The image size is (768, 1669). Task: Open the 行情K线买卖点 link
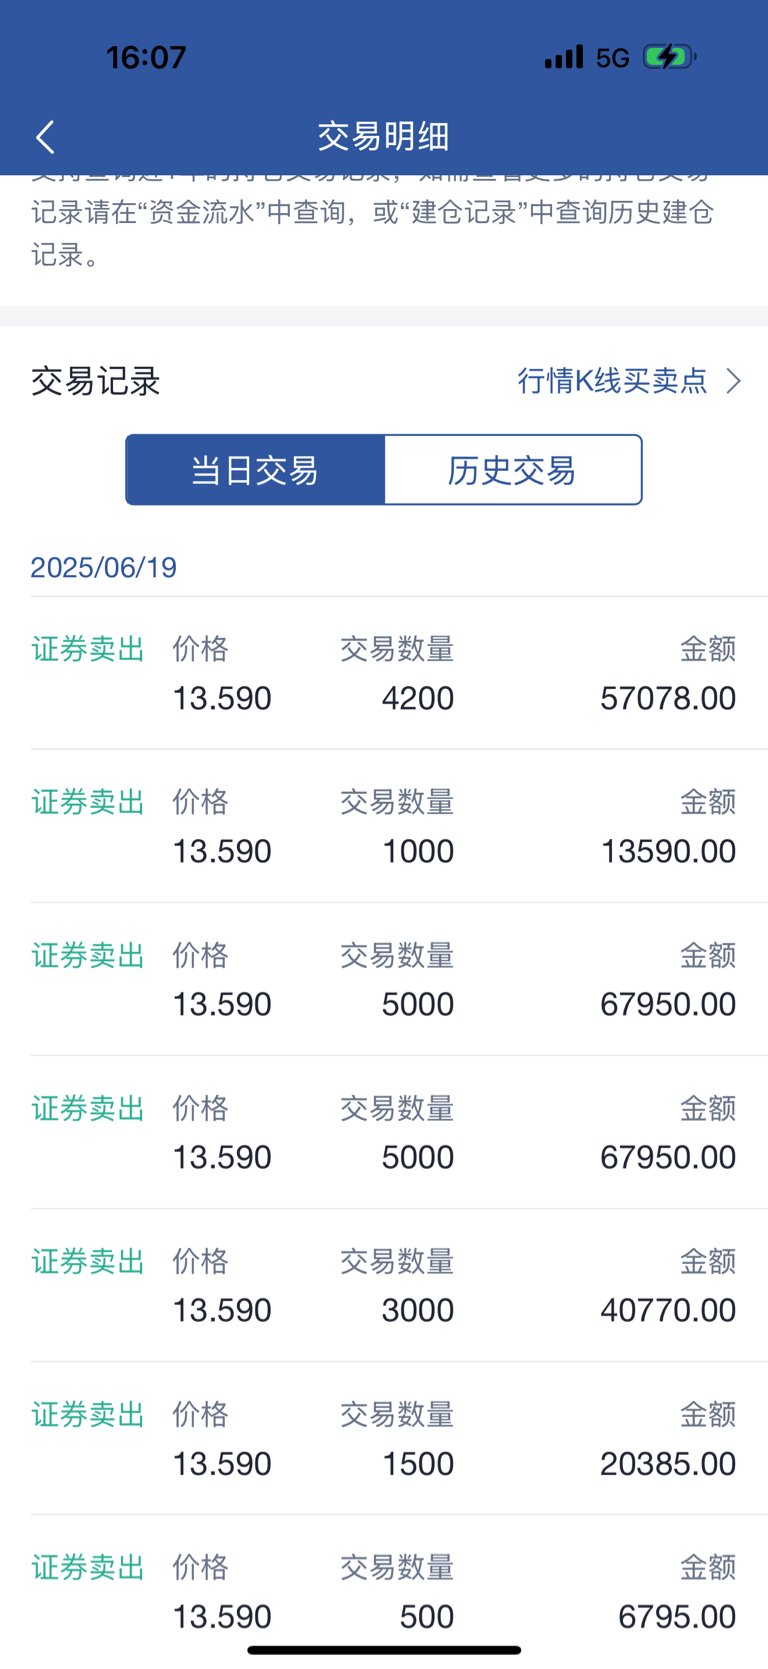click(612, 381)
